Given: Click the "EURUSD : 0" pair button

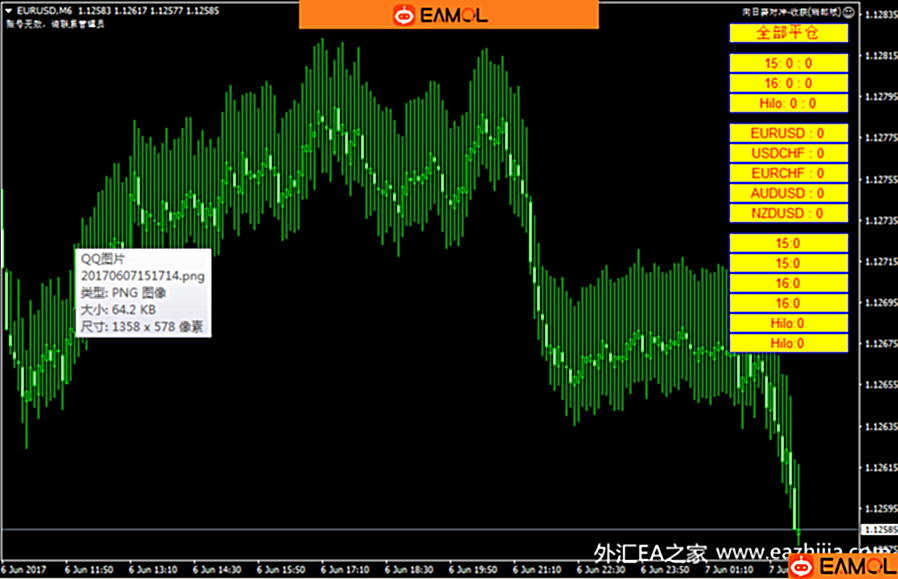Looking at the screenshot, I should (788, 133).
